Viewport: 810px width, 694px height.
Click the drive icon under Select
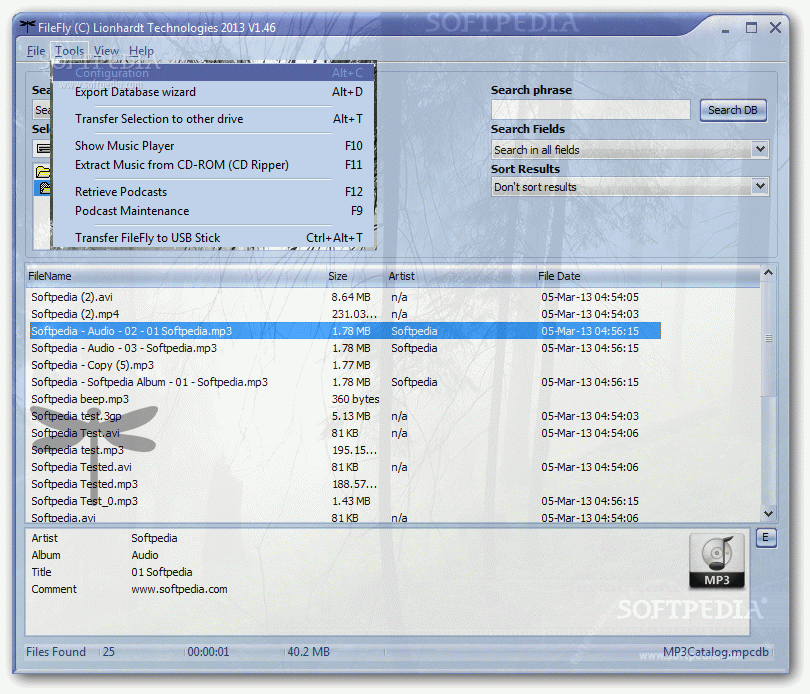[x=42, y=149]
